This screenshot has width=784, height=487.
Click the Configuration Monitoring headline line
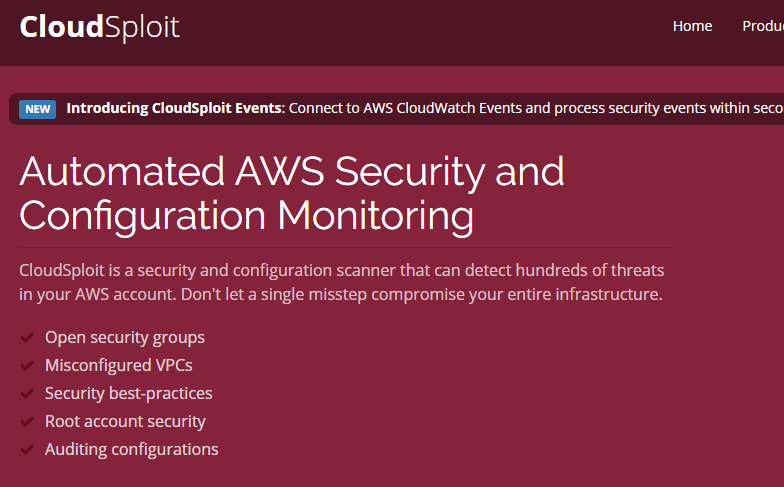coord(246,216)
